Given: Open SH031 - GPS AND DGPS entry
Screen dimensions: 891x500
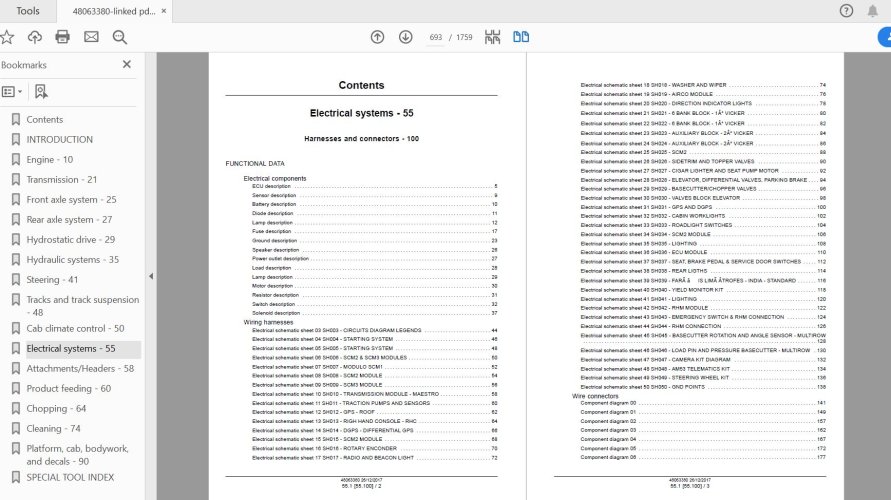Looking at the screenshot, I should tap(703, 207).
